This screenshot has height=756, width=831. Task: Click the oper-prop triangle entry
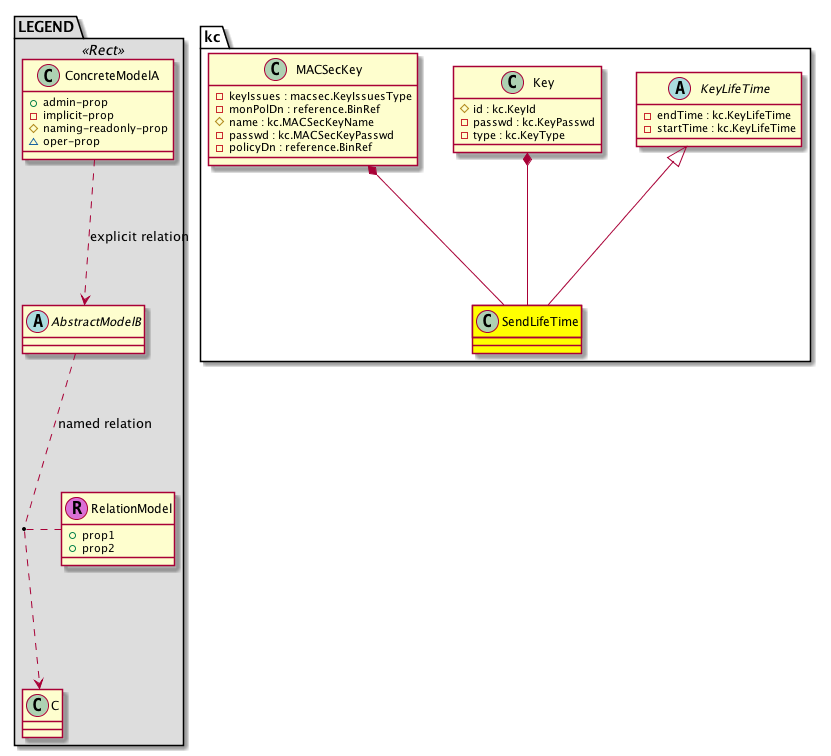[x=94, y=141]
